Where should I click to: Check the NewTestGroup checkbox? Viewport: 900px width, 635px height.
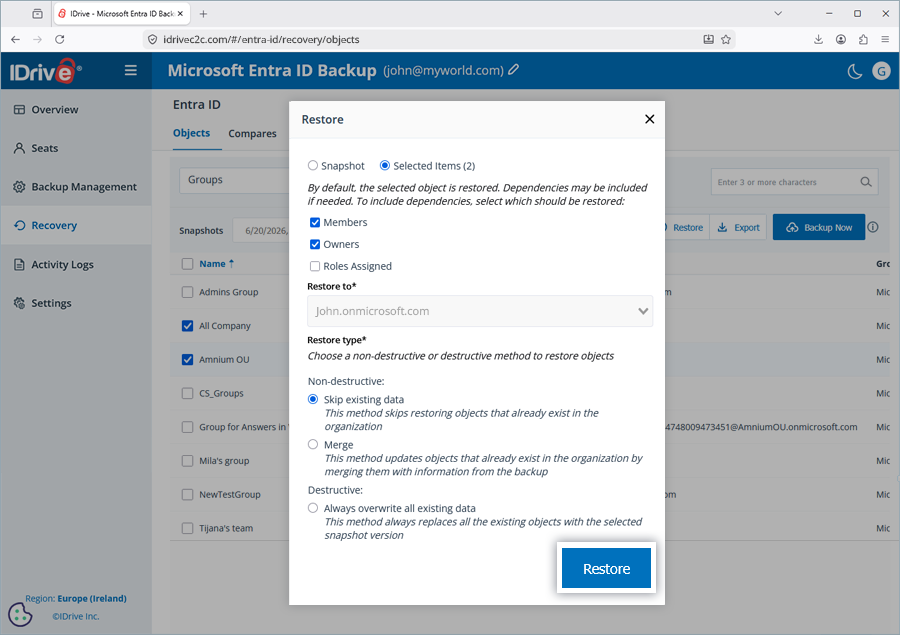pos(187,494)
